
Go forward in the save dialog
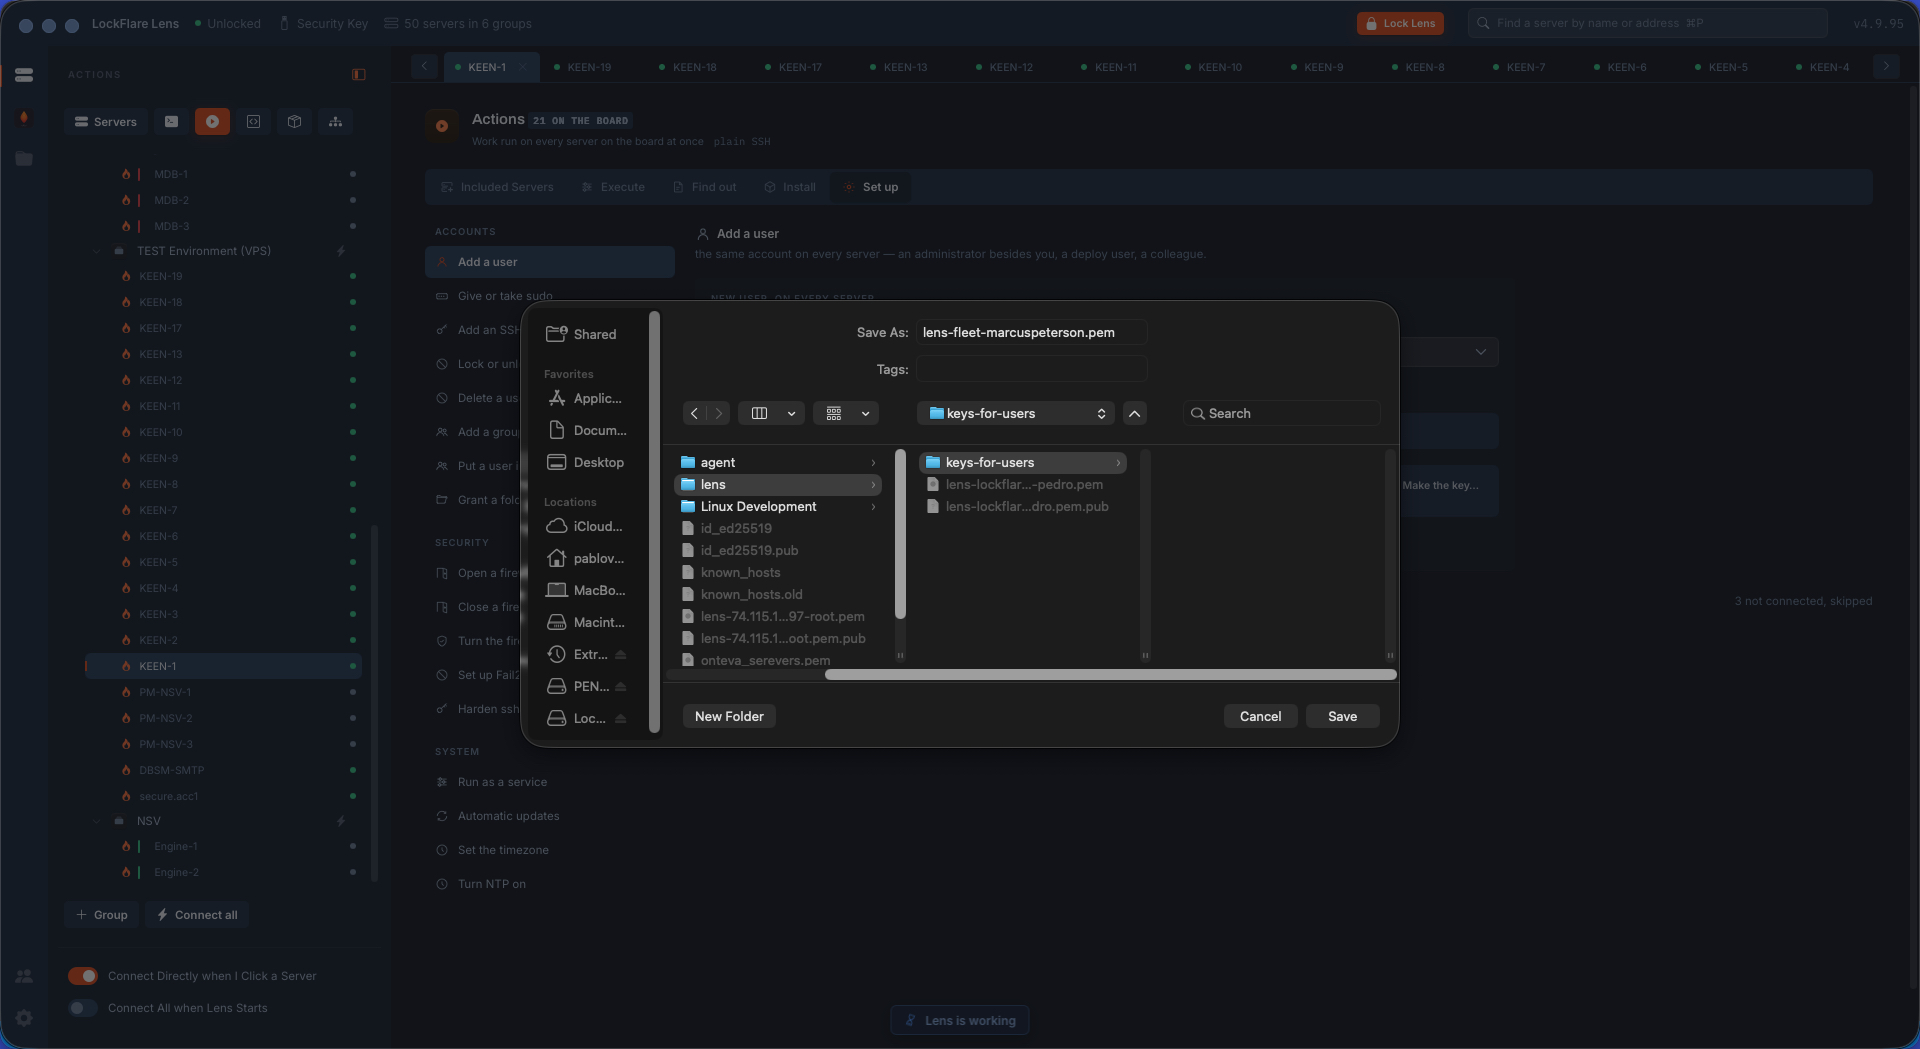(x=719, y=414)
